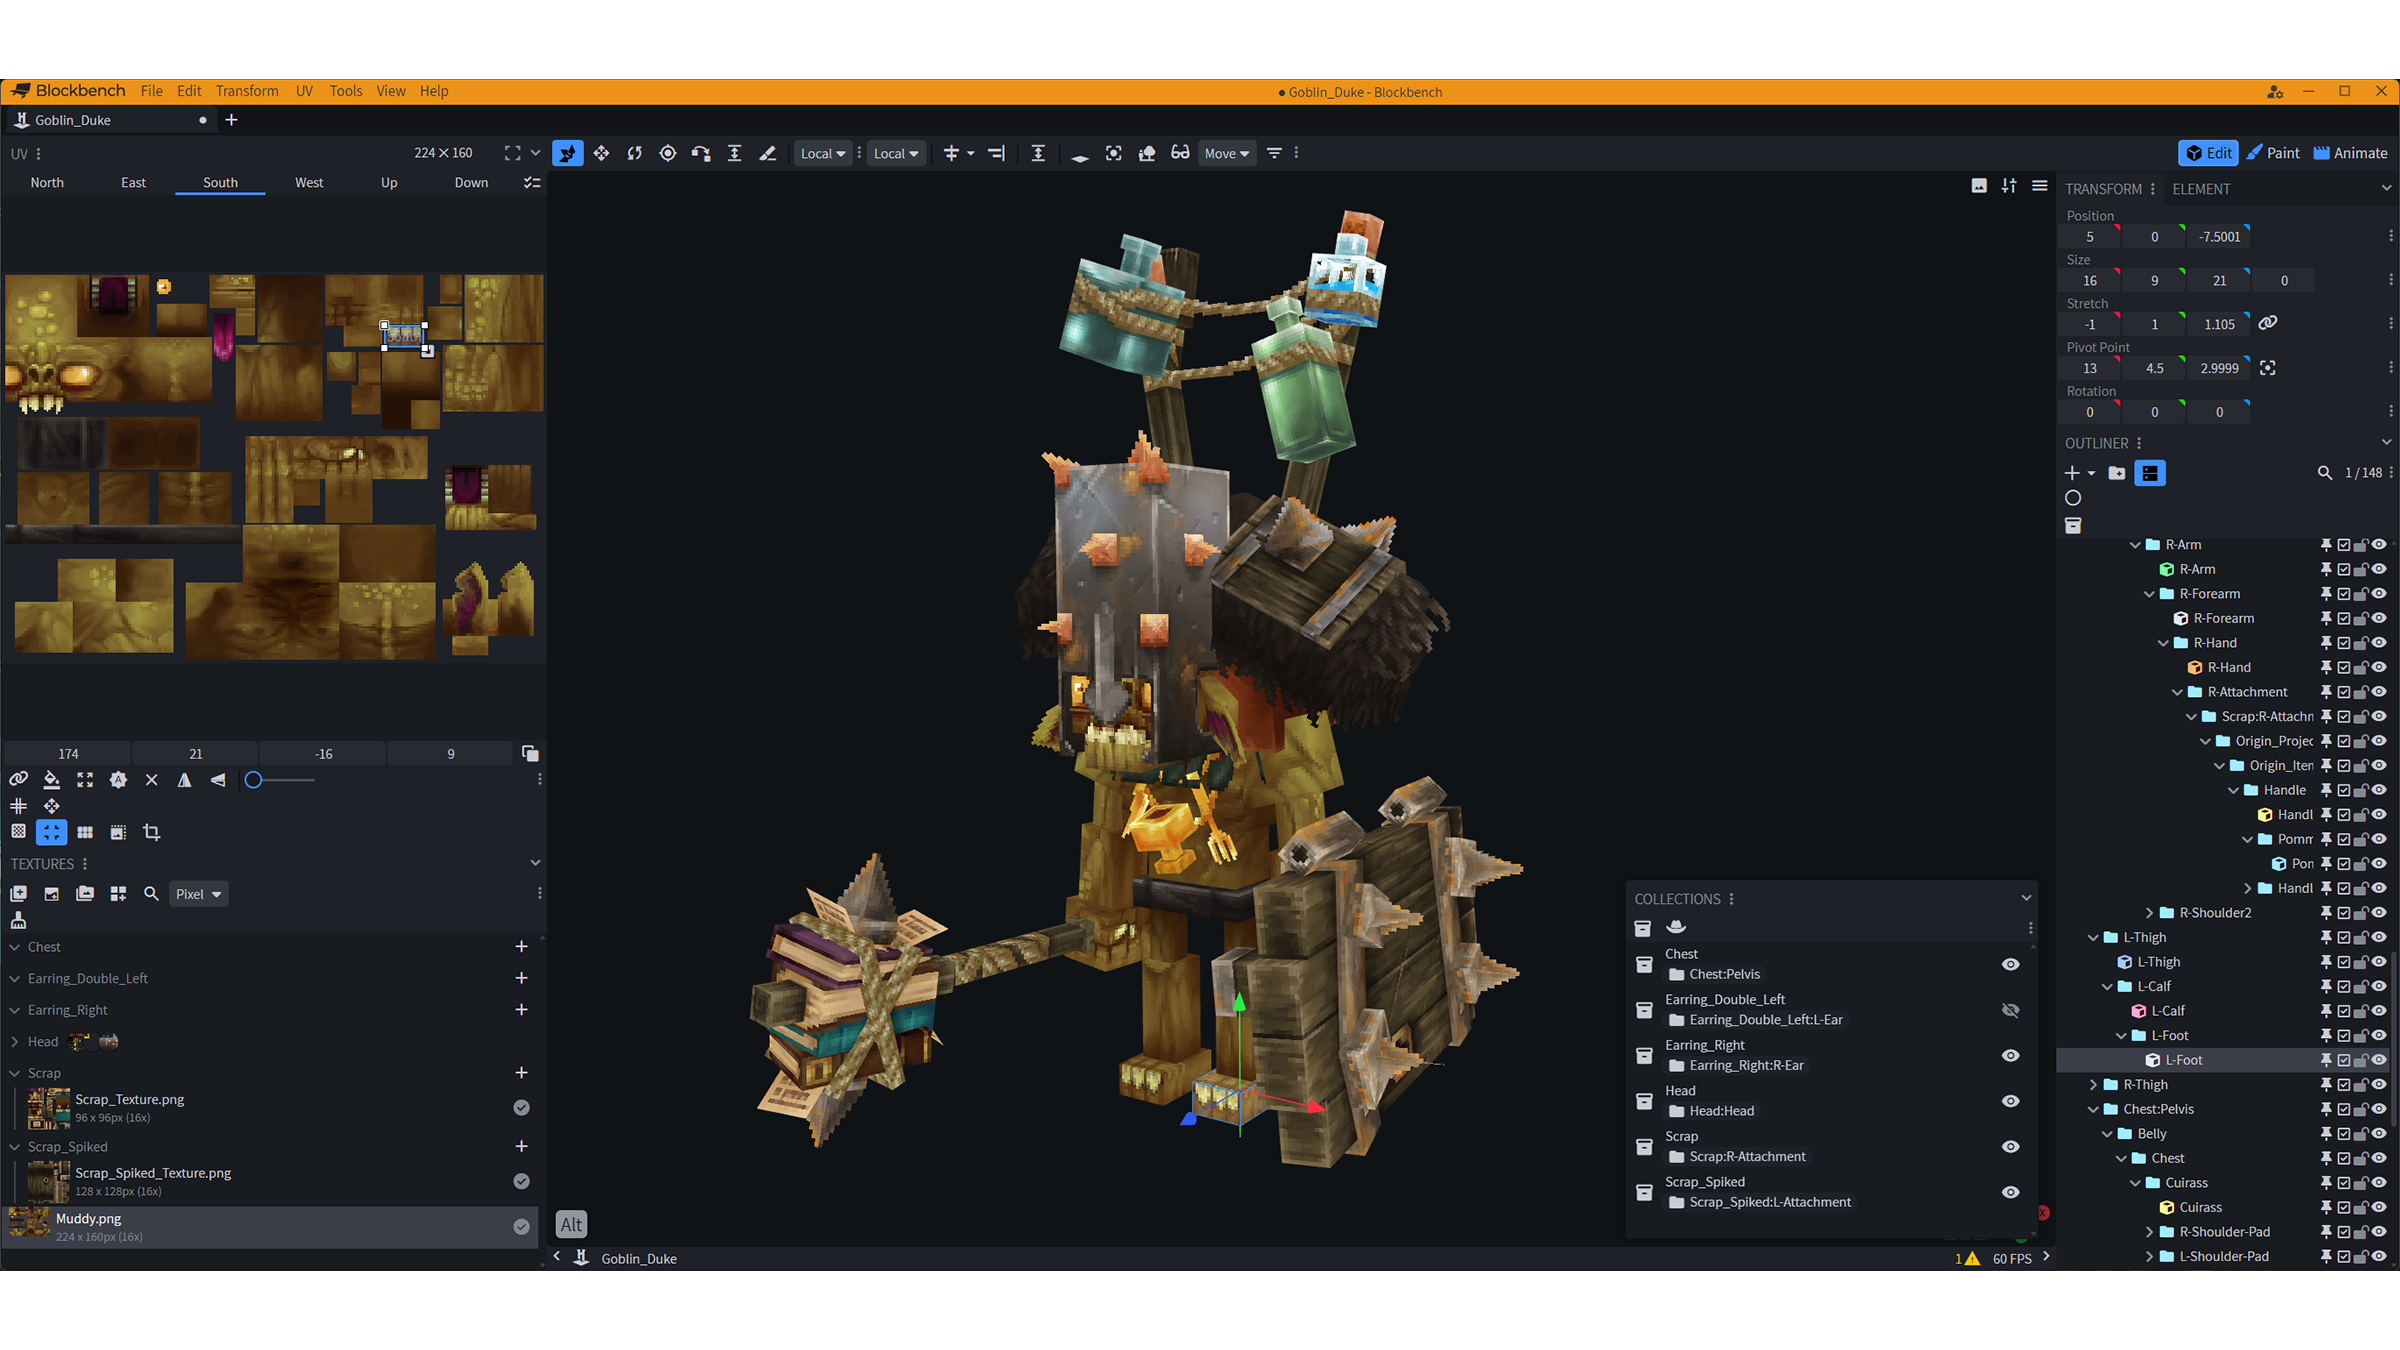Select the Pivot tool icon
The image size is (2400, 1350).
pos(668,153)
